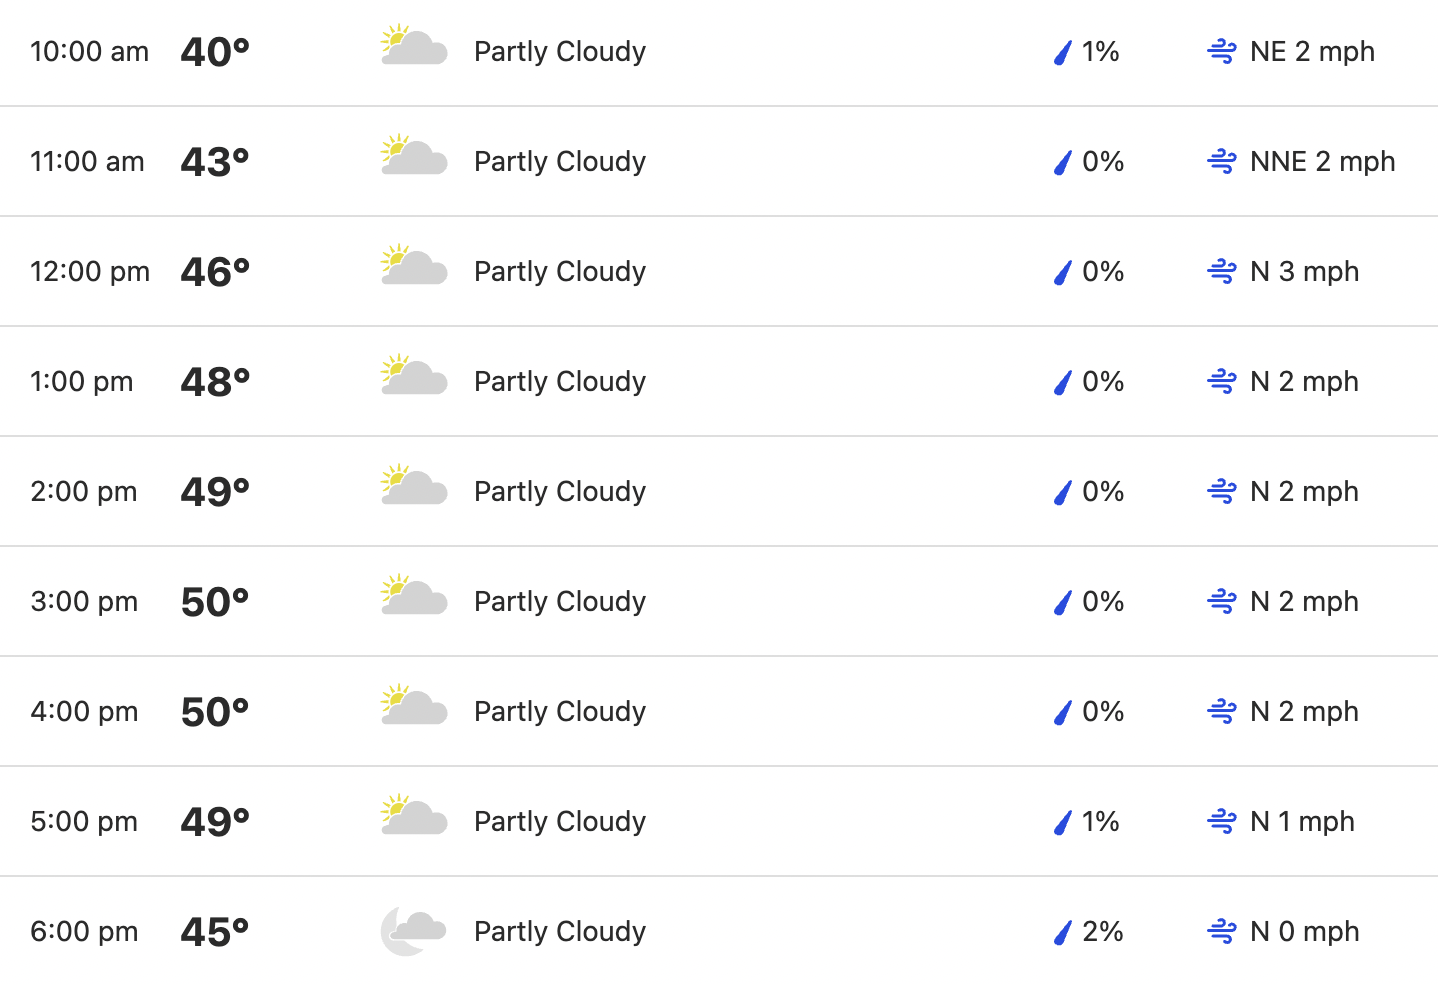Screen dimensions: 1438x984
Task: Click the wind icon beside NE 2 mph
Action: tap(1222, 51)
